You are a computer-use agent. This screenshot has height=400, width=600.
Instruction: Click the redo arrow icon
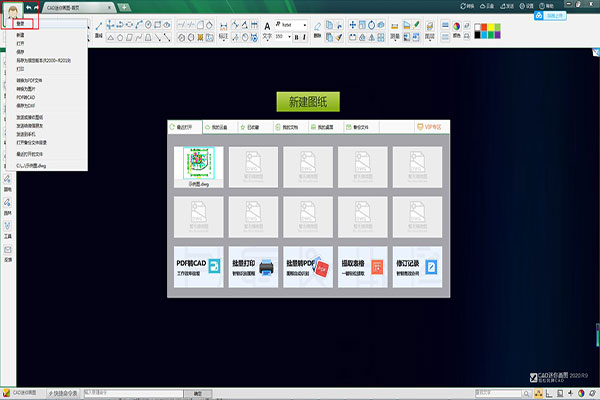[x=36, y=7]
